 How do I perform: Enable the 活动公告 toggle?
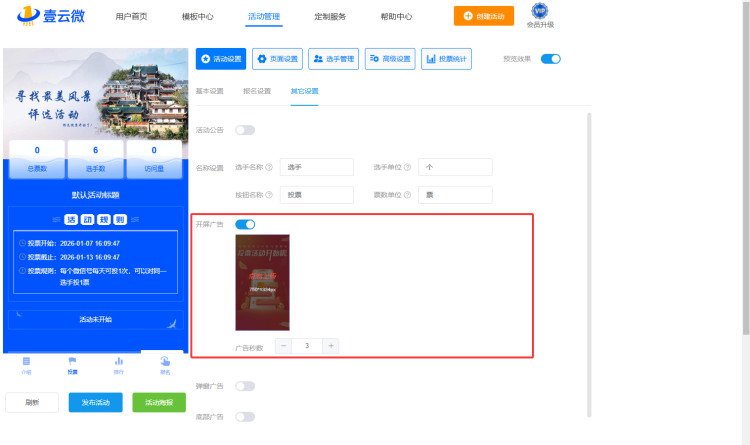pos(245,130)
